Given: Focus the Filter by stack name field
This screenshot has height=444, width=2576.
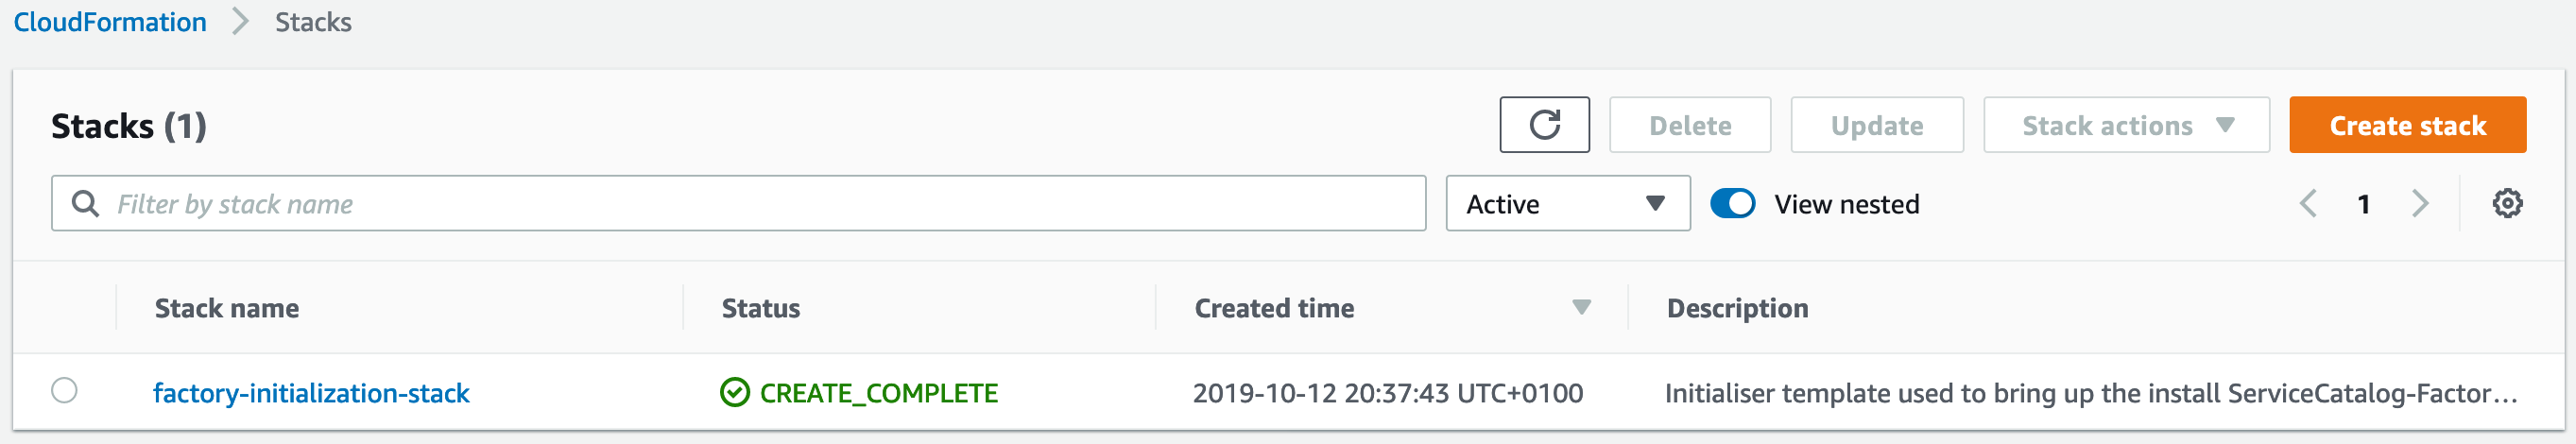Looking at the screenshot, I should 739,204.
